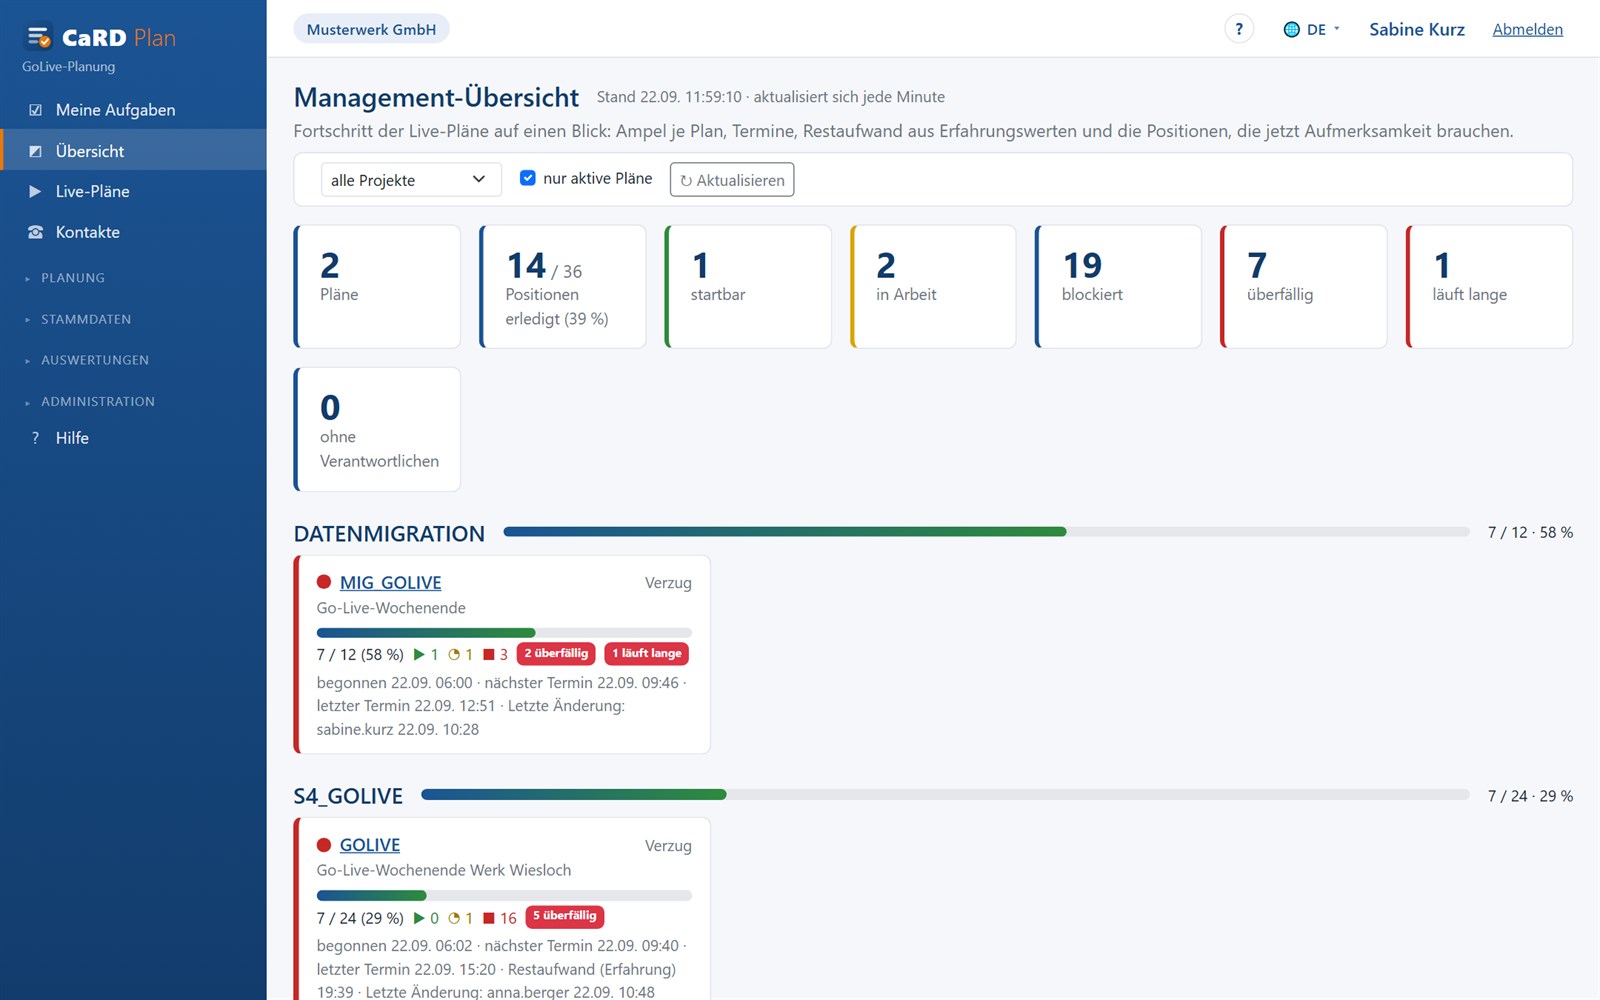
Task: Click the DATENMIGRATION project progress bar
Action: (986, 532)
